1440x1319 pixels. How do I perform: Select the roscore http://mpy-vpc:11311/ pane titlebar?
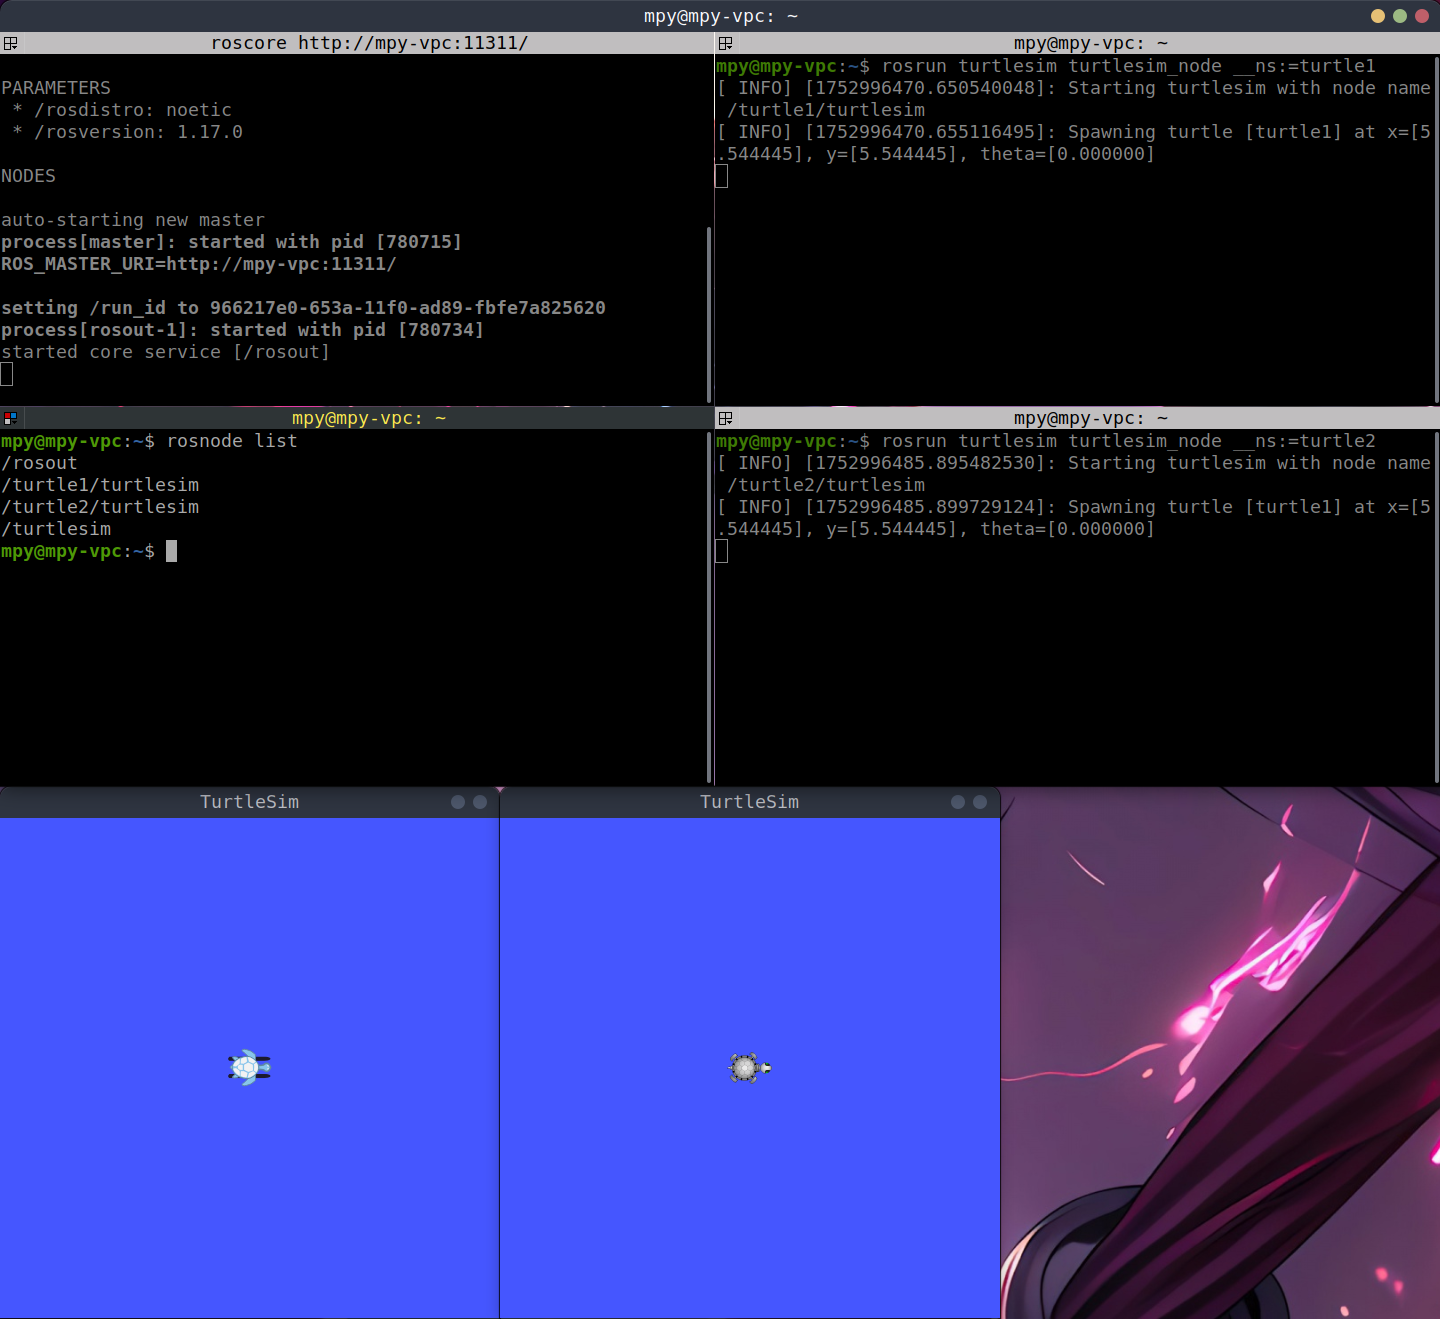click(368, 43)
